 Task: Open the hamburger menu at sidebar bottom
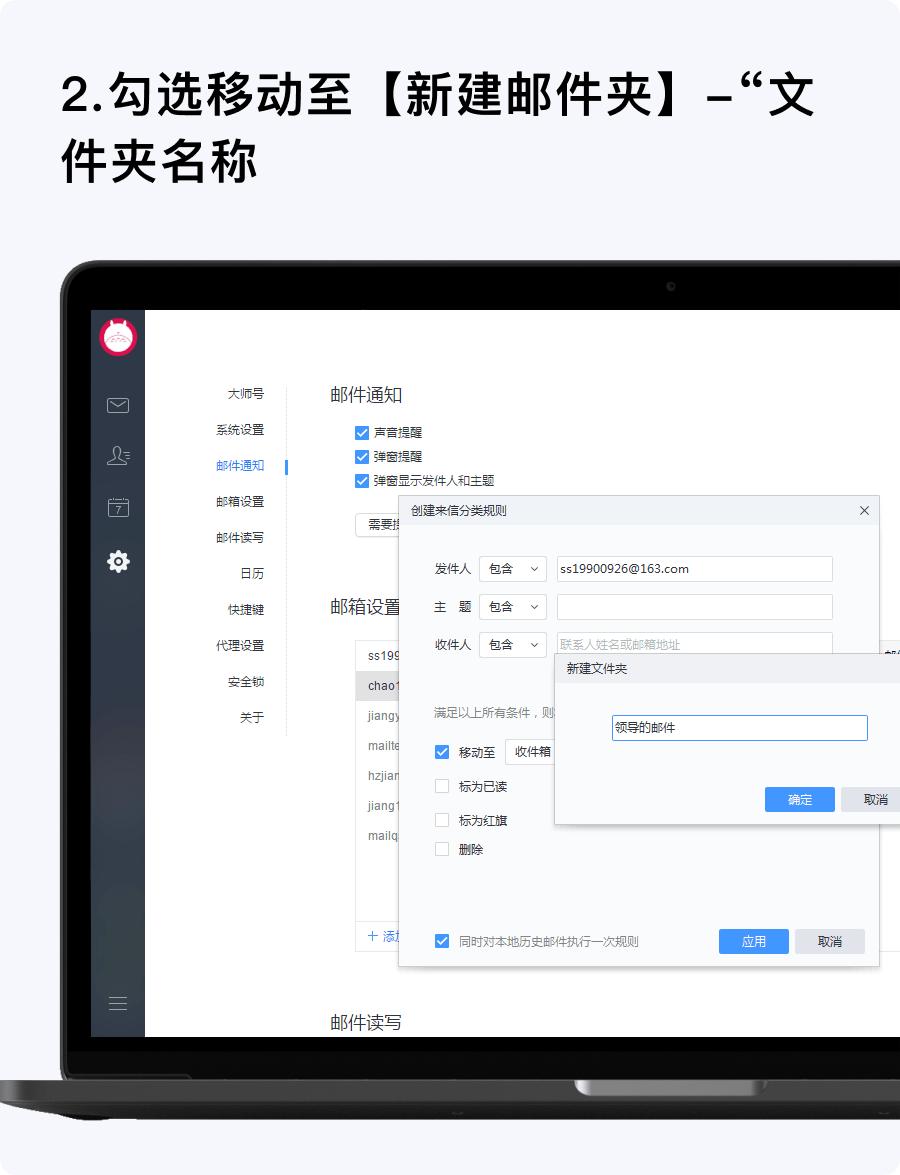tap(118, 1003)
